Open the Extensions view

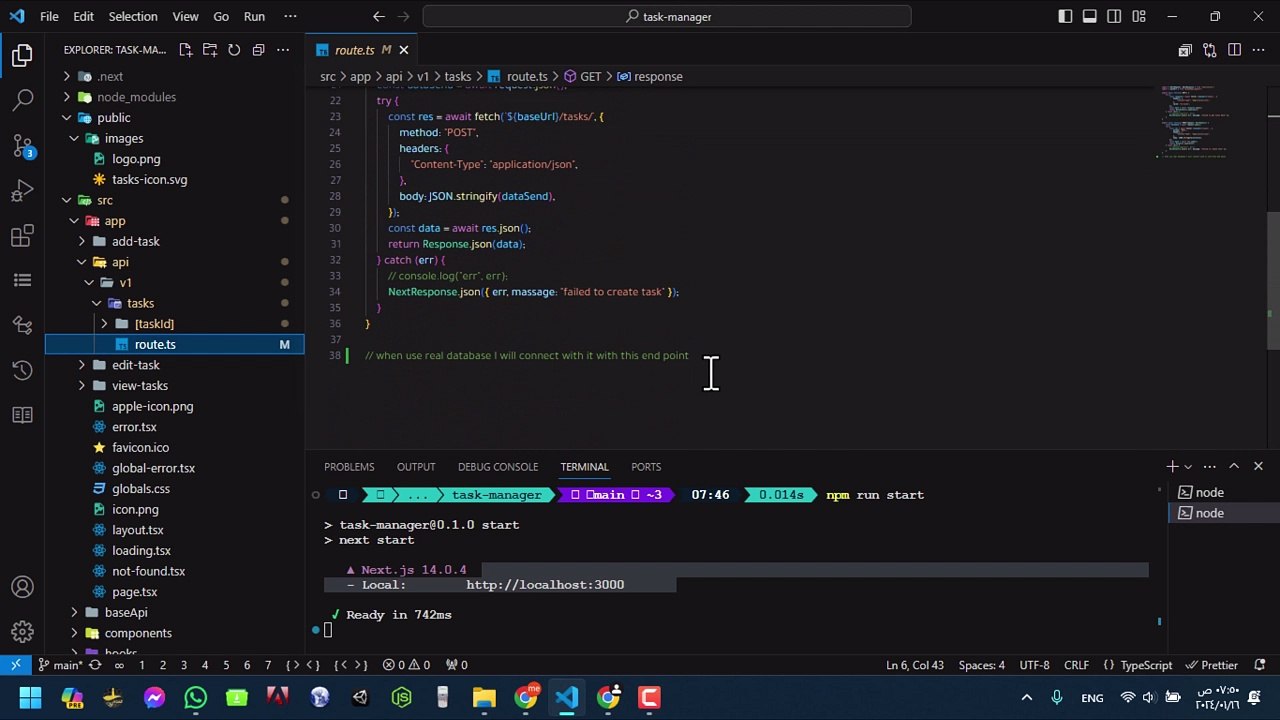point(22,236)
